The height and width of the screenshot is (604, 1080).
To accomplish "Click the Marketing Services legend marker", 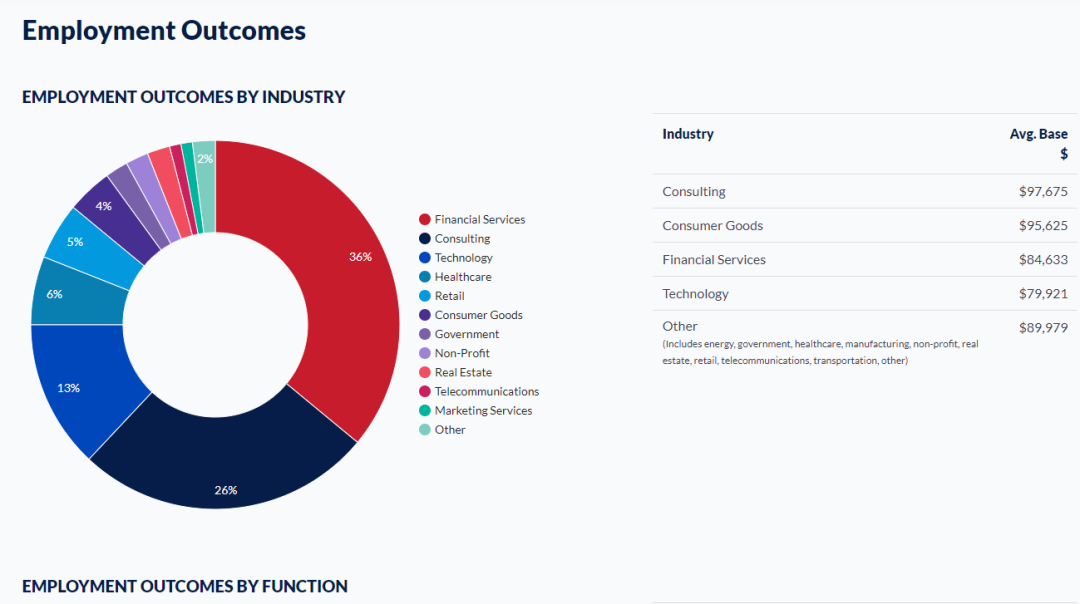I will click(x=424, y=411).
